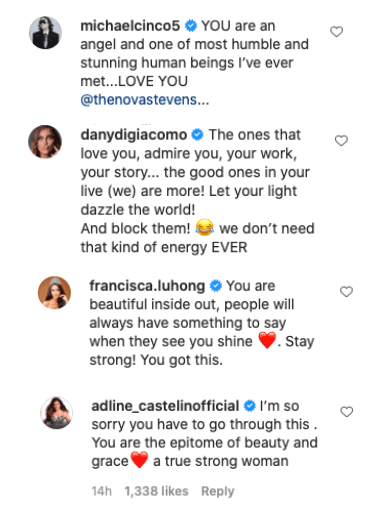Screen dimensions: 384x508
Task: Click michaelcinco5's verified badge
Action: (x=191, y=26)
